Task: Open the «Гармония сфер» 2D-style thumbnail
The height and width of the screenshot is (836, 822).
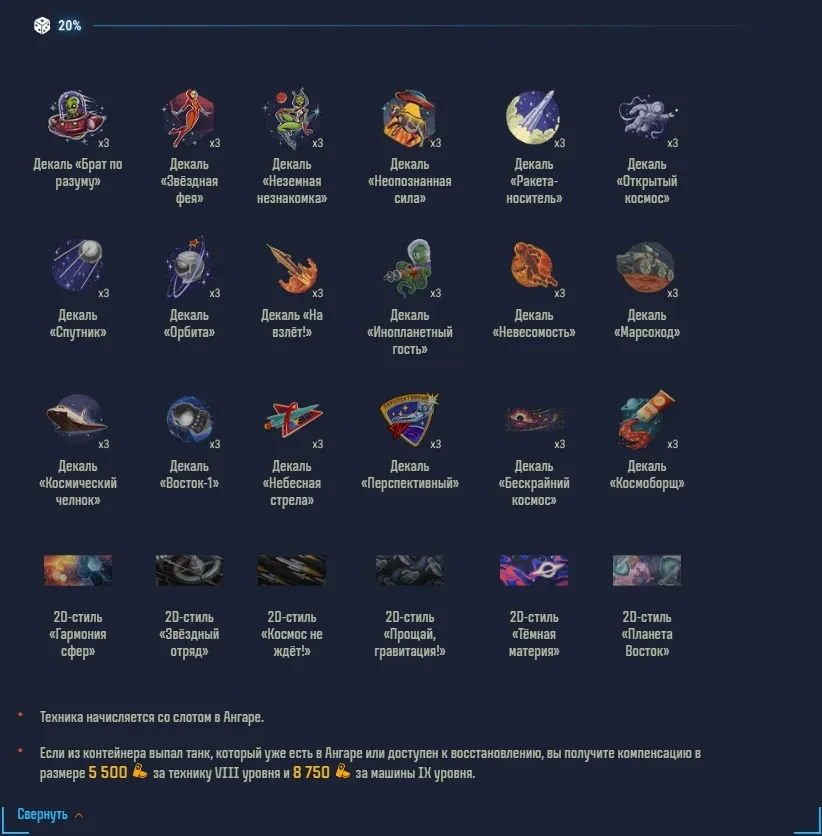Action: [x=78, y=570]
